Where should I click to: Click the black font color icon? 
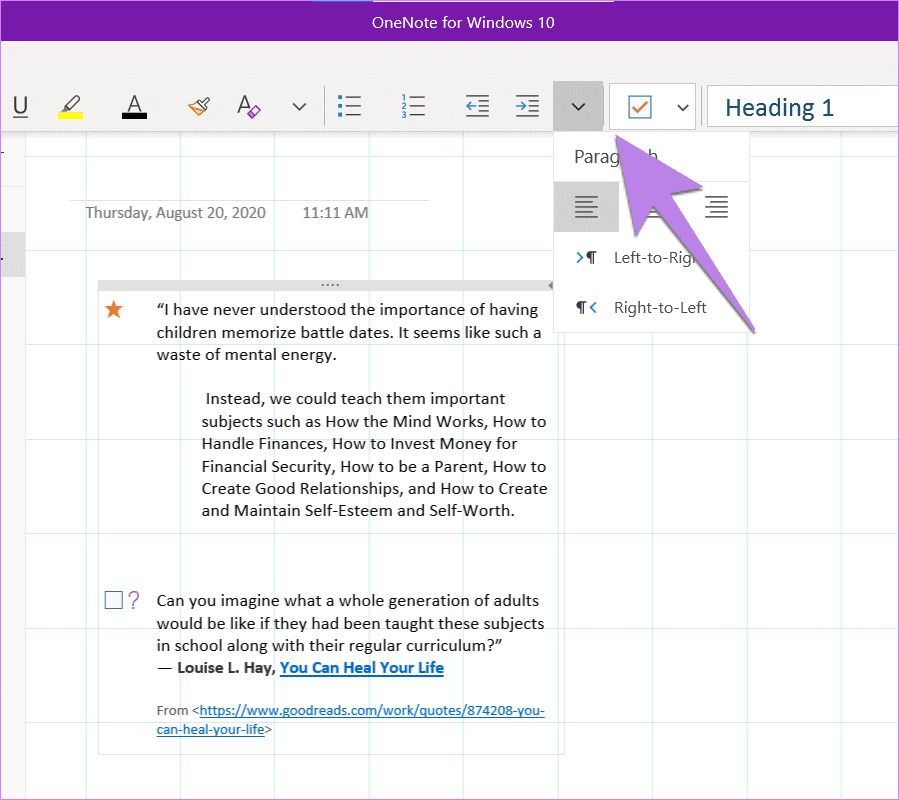point(134,107)
